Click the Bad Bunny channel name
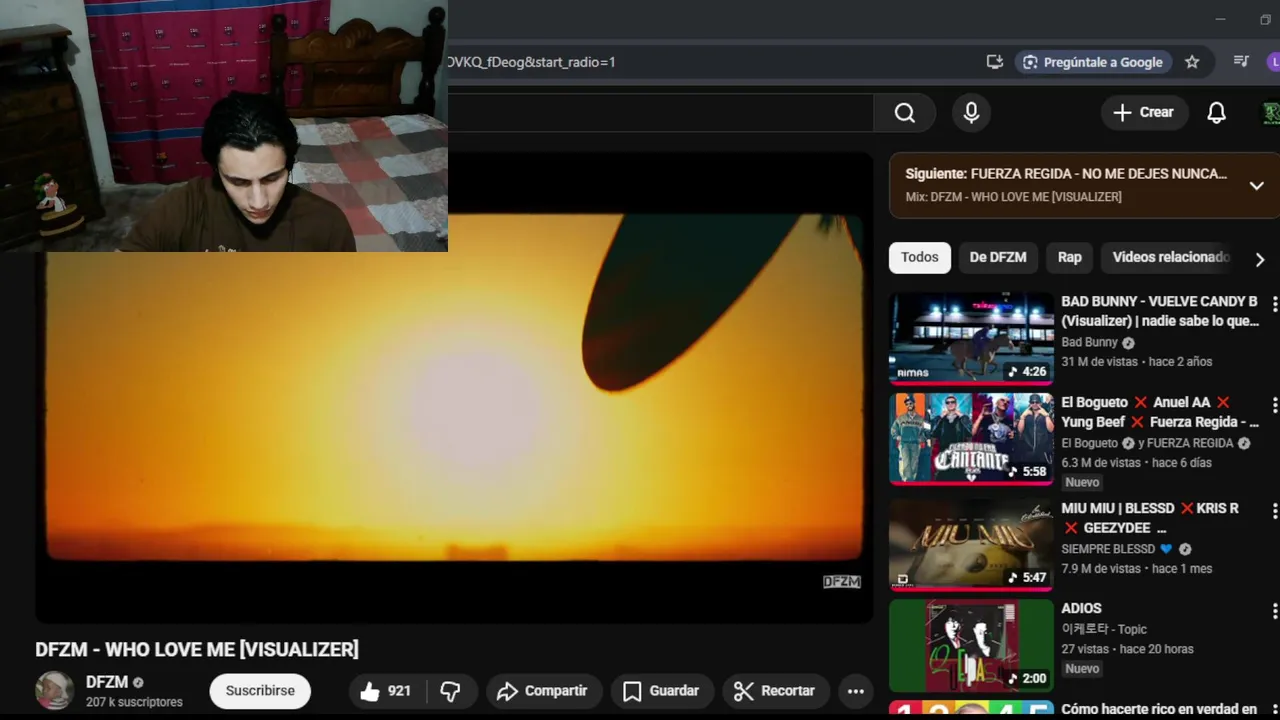 (1089, 342)
